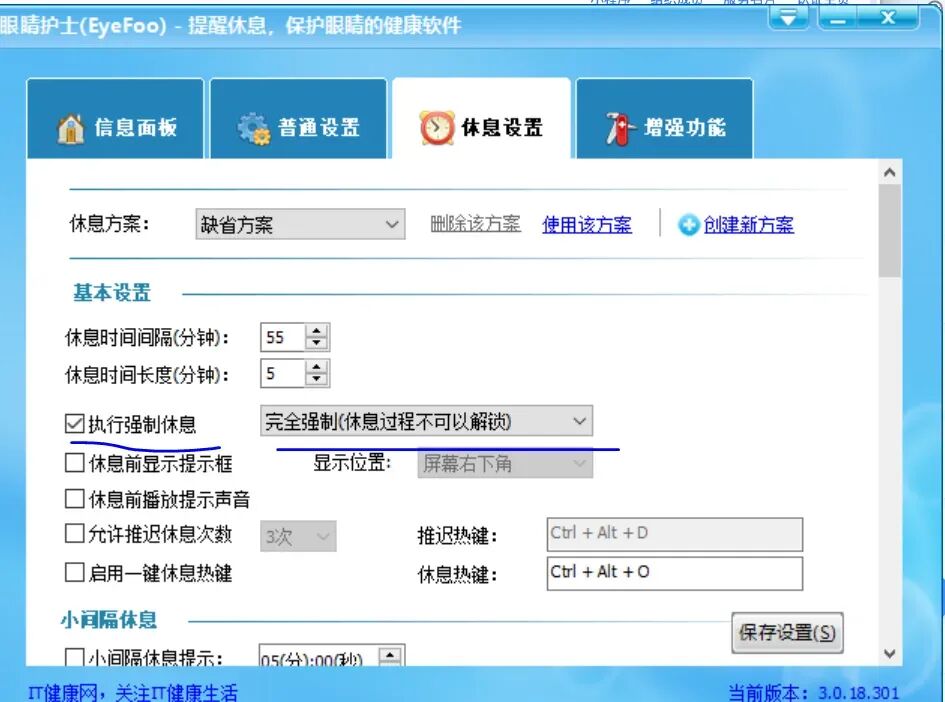Open the 3次 postpone count dropdown

tap(298, 536)
